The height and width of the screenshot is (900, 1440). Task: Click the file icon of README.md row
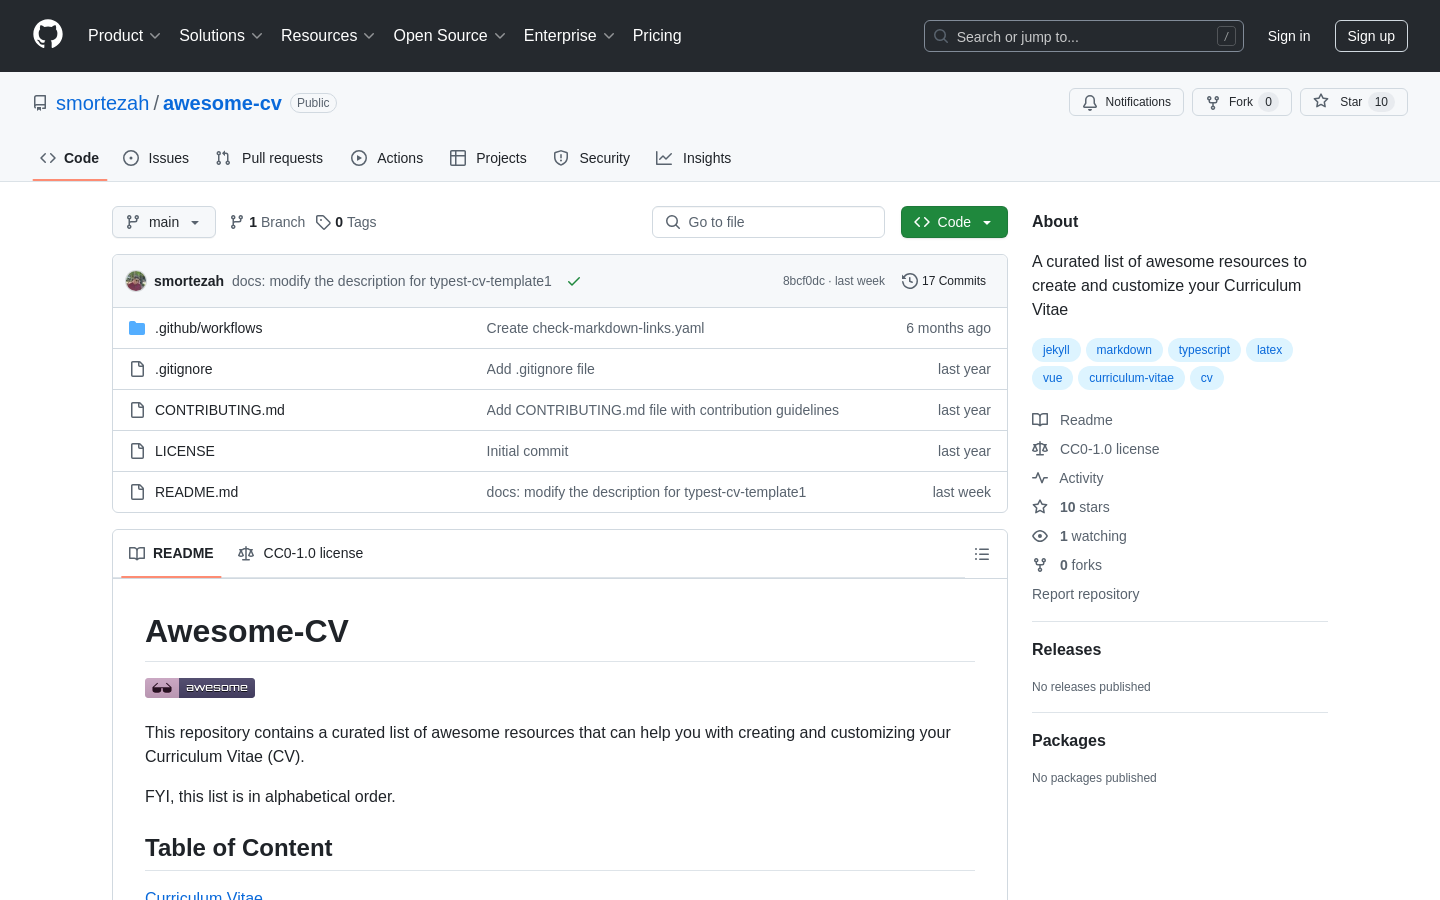[x=137, y=492]
